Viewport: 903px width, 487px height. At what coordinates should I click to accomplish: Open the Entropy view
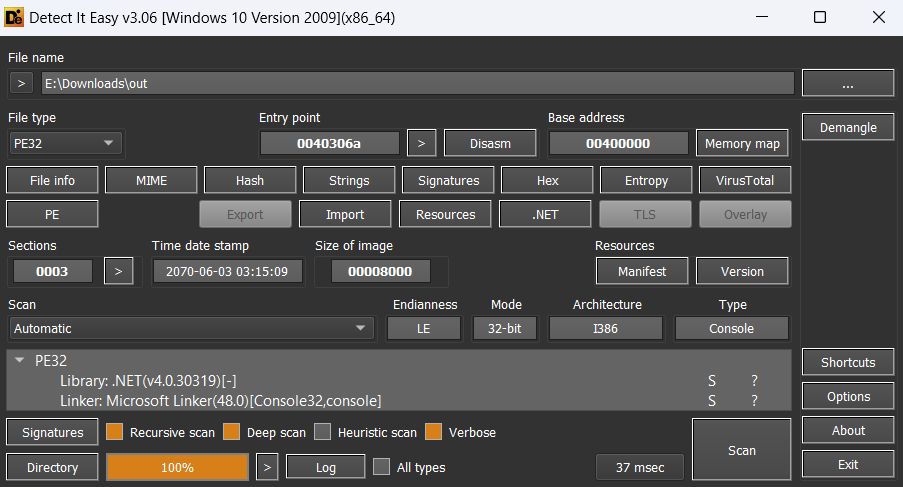pyautogui.click(x=645, y=181)
